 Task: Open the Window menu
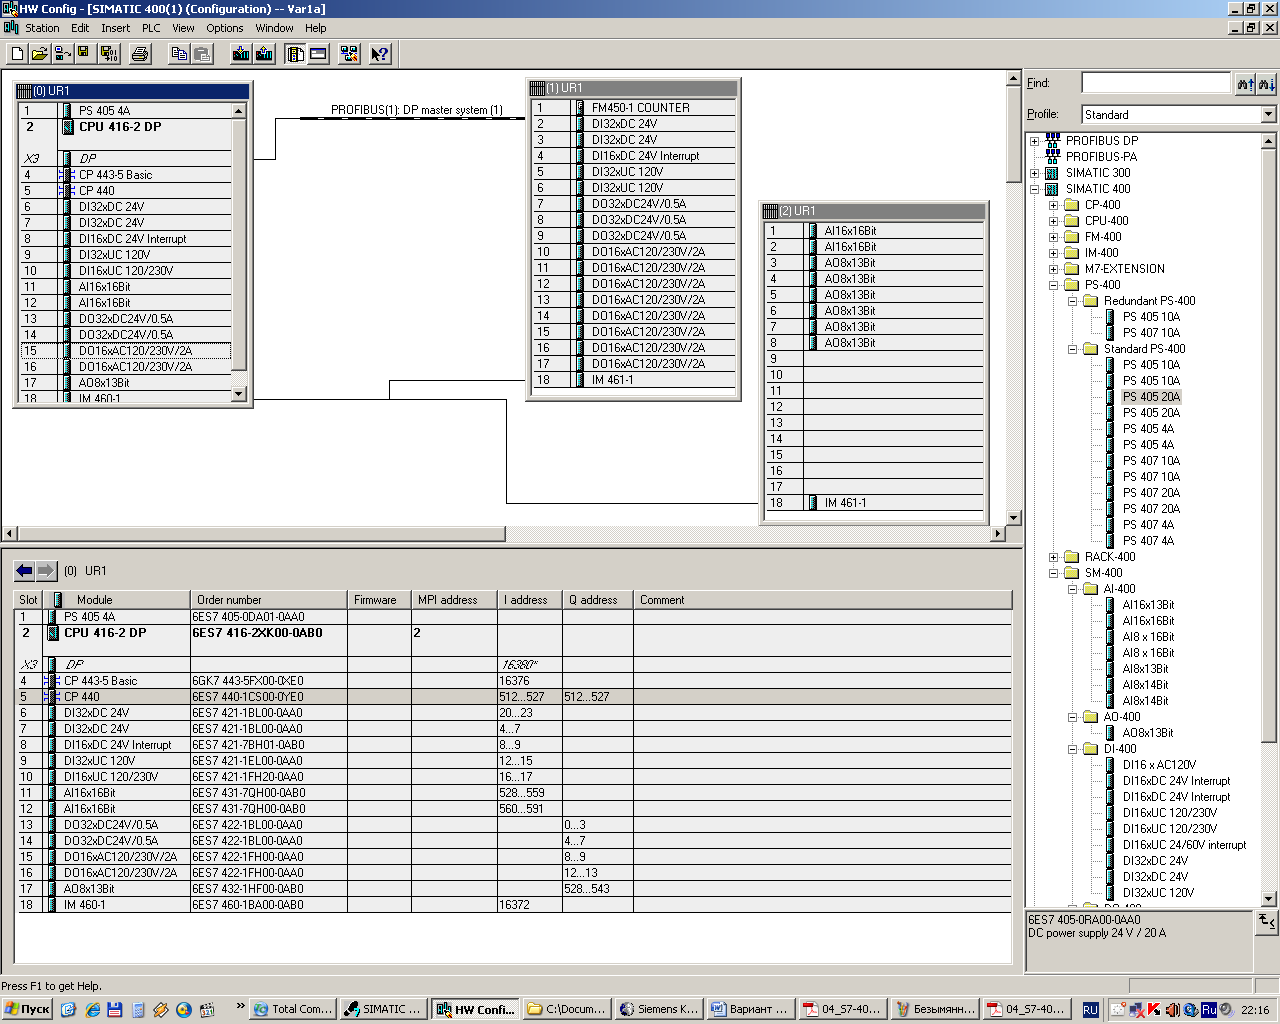274,28
